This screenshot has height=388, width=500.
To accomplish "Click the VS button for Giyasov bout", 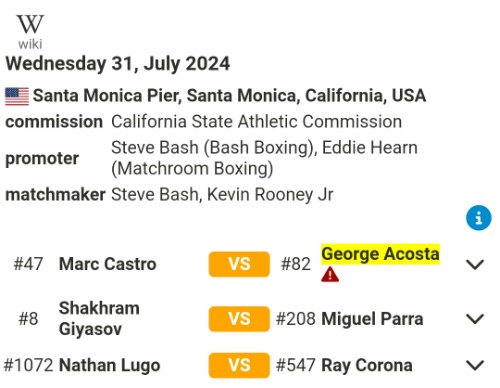I will point(239,319).
